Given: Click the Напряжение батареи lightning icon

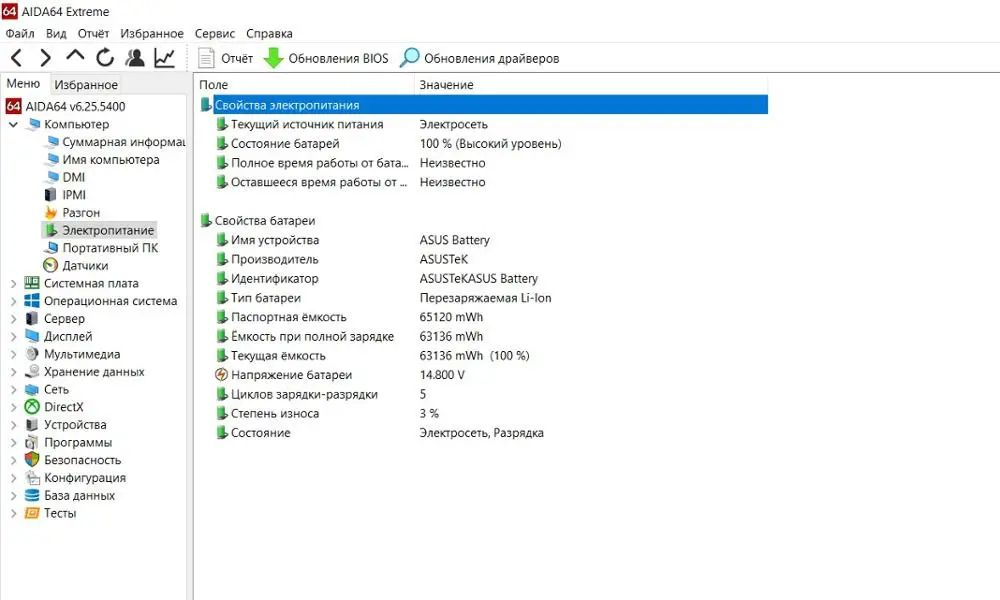Looking at the screenshot, I should 221,374.
